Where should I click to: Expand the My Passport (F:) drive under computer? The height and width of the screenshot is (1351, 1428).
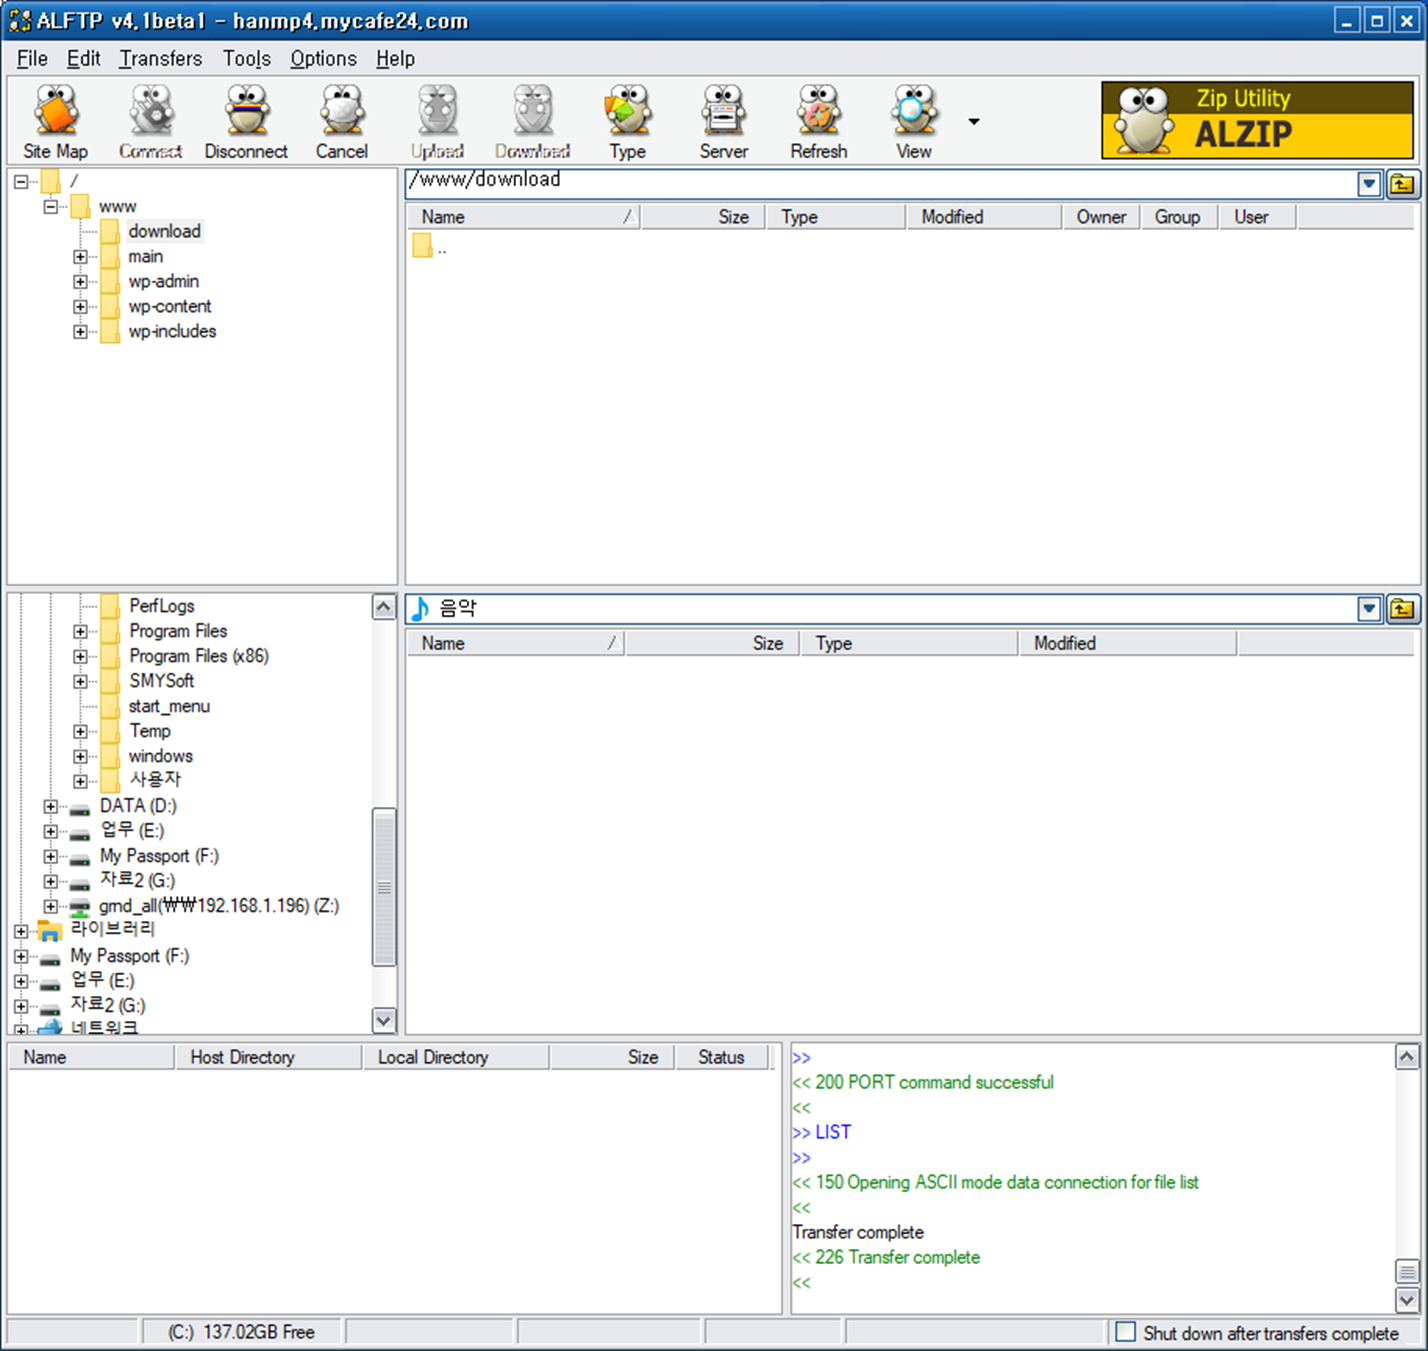tap(50, 857)
